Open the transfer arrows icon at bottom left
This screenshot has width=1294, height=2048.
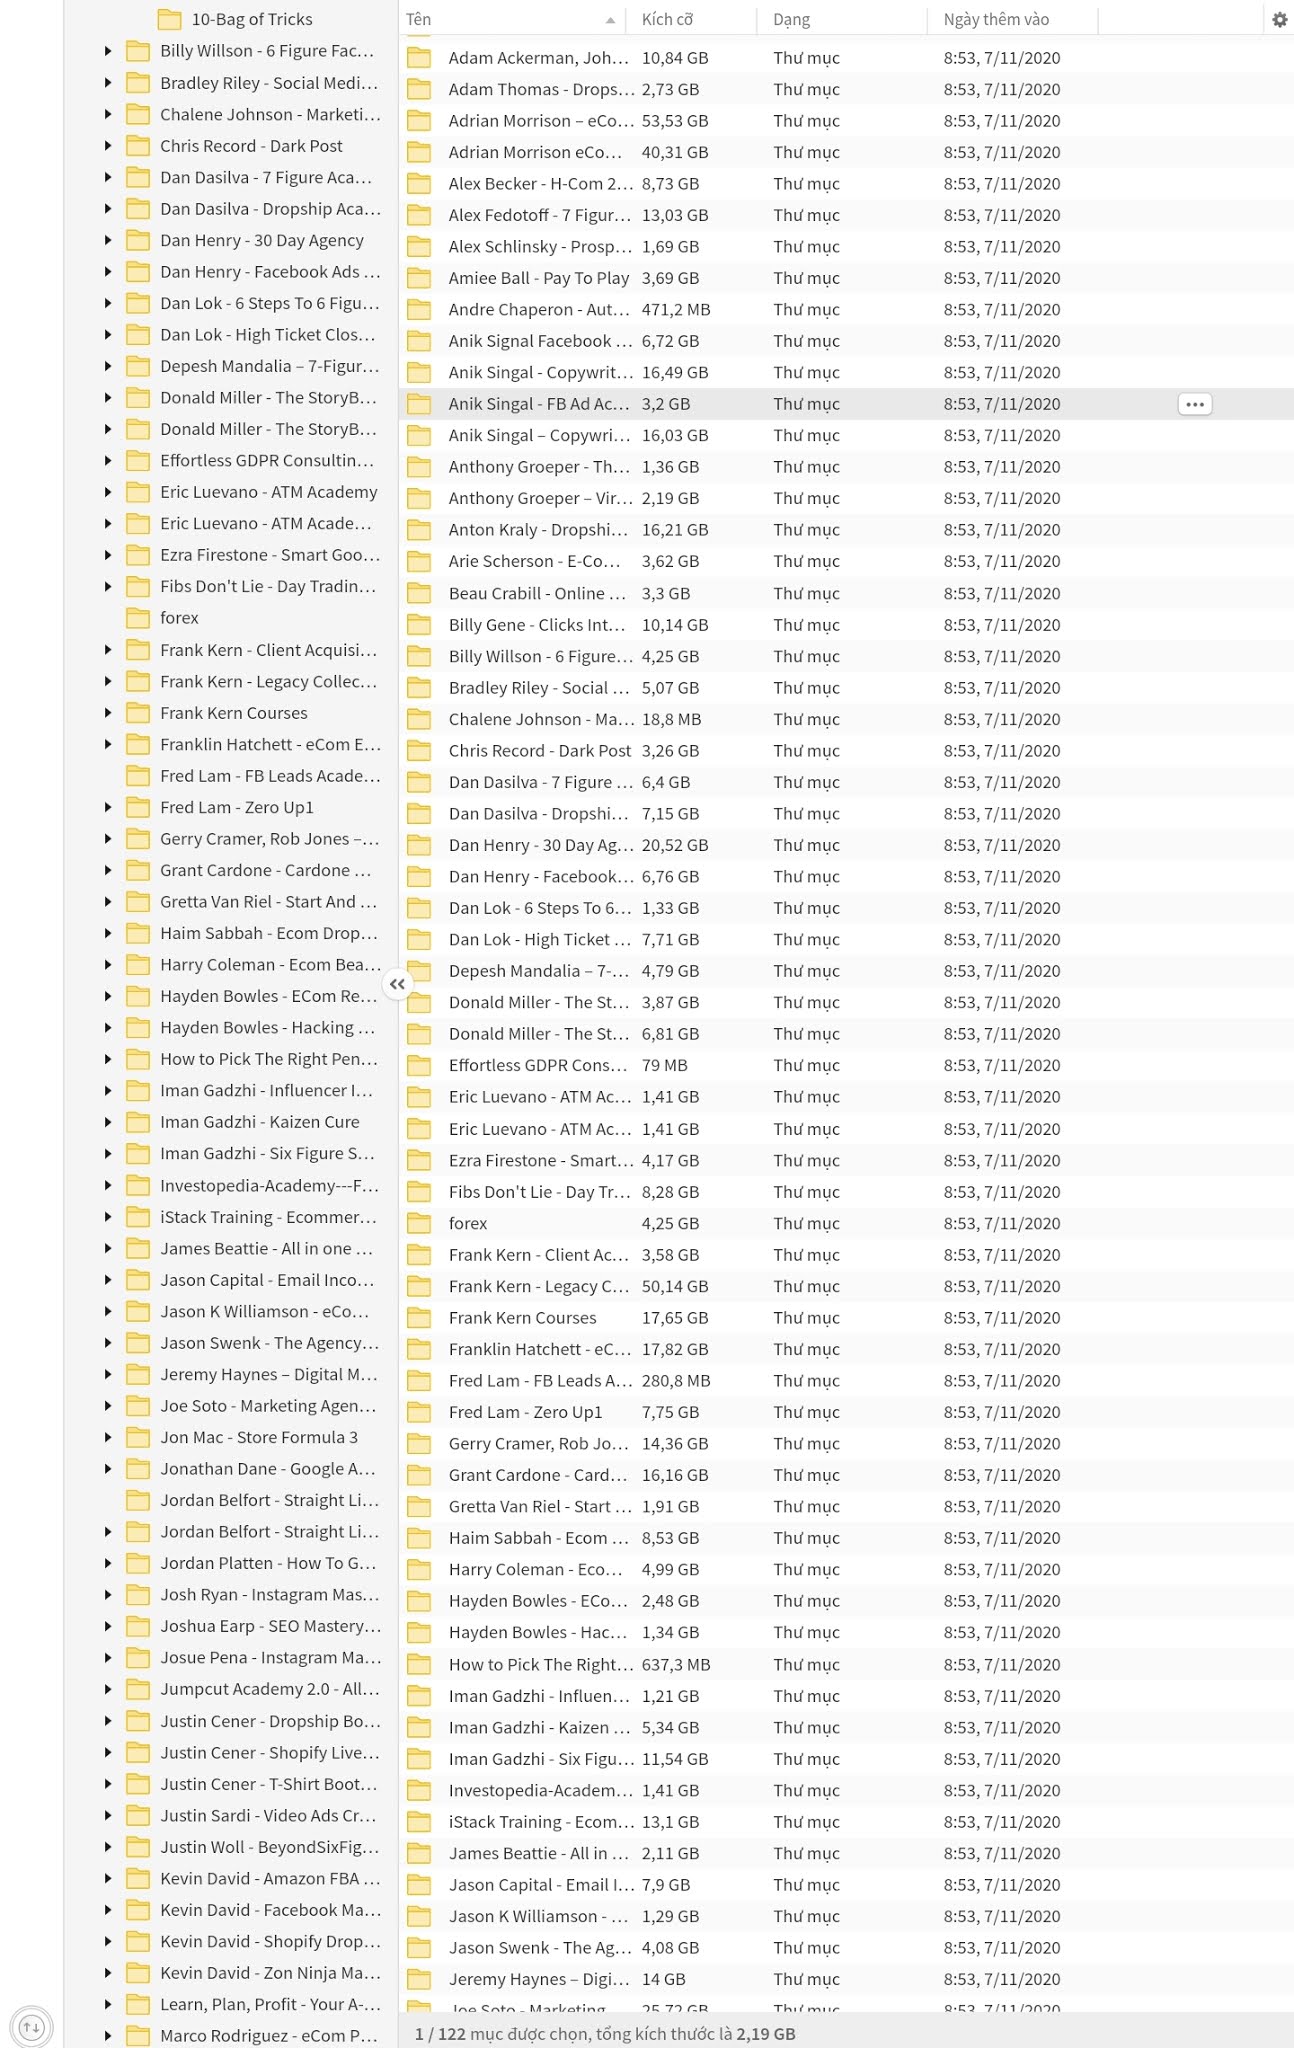31,2028
